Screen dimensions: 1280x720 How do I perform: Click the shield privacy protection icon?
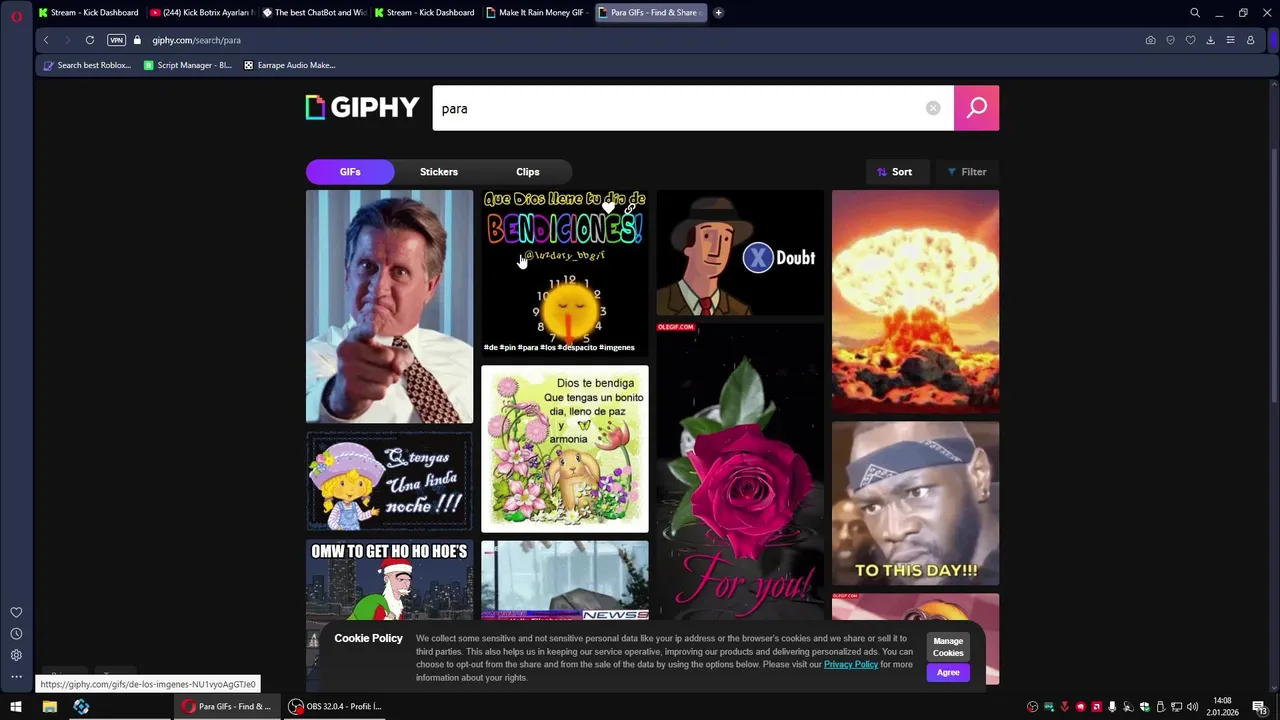1170,40
